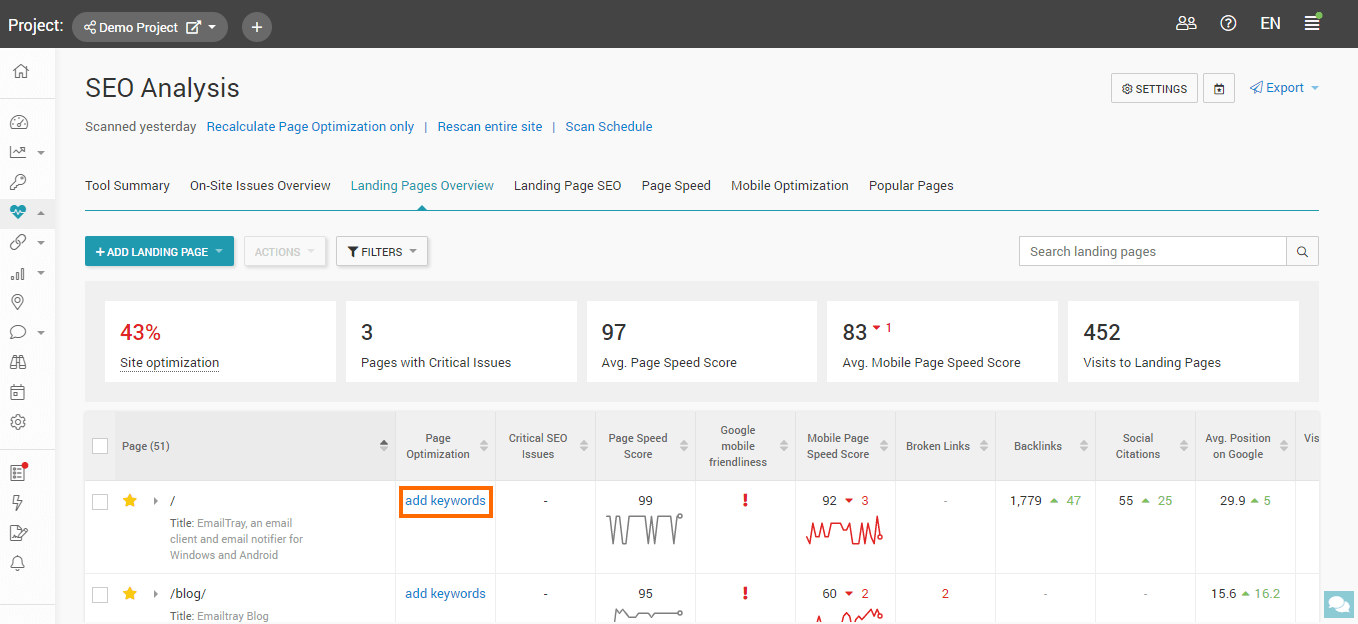Toggle the select-all pages checkbox
The height and width of the screenshot is (624, 1358).
100,446
